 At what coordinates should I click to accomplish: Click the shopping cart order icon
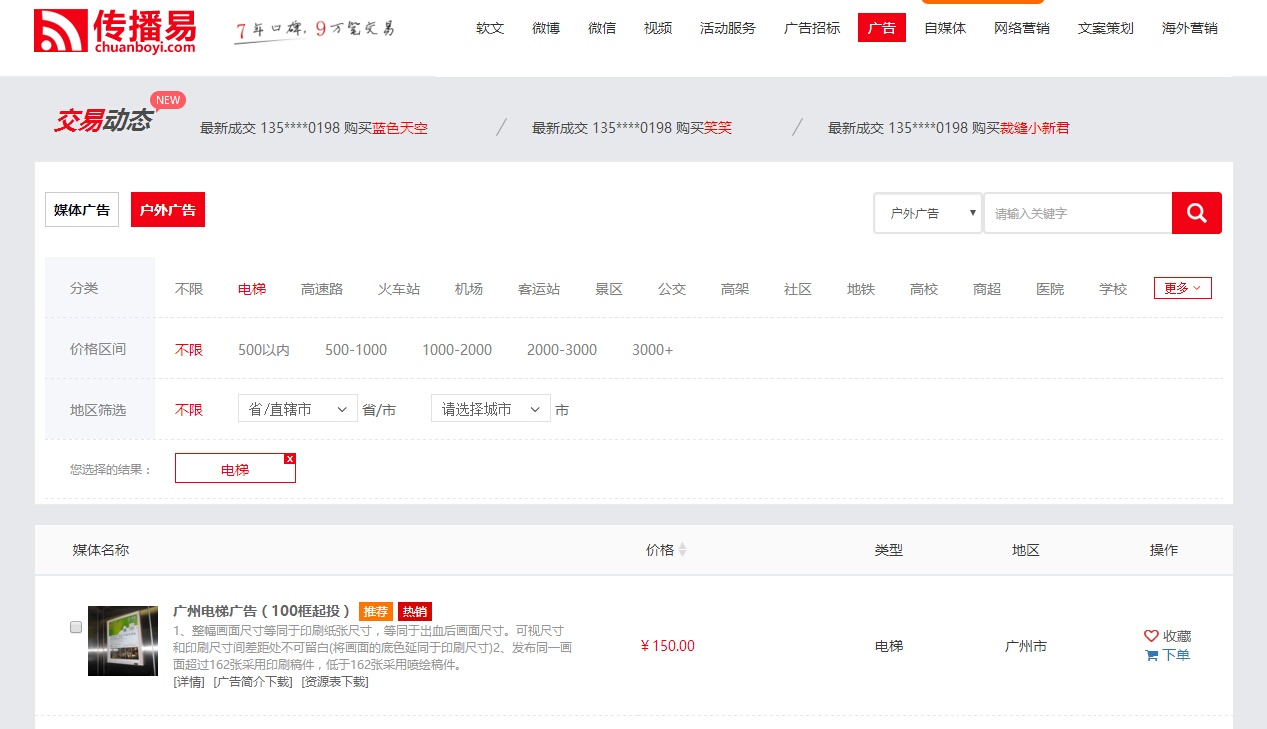pyautogui.click(x=1151, y=655)
